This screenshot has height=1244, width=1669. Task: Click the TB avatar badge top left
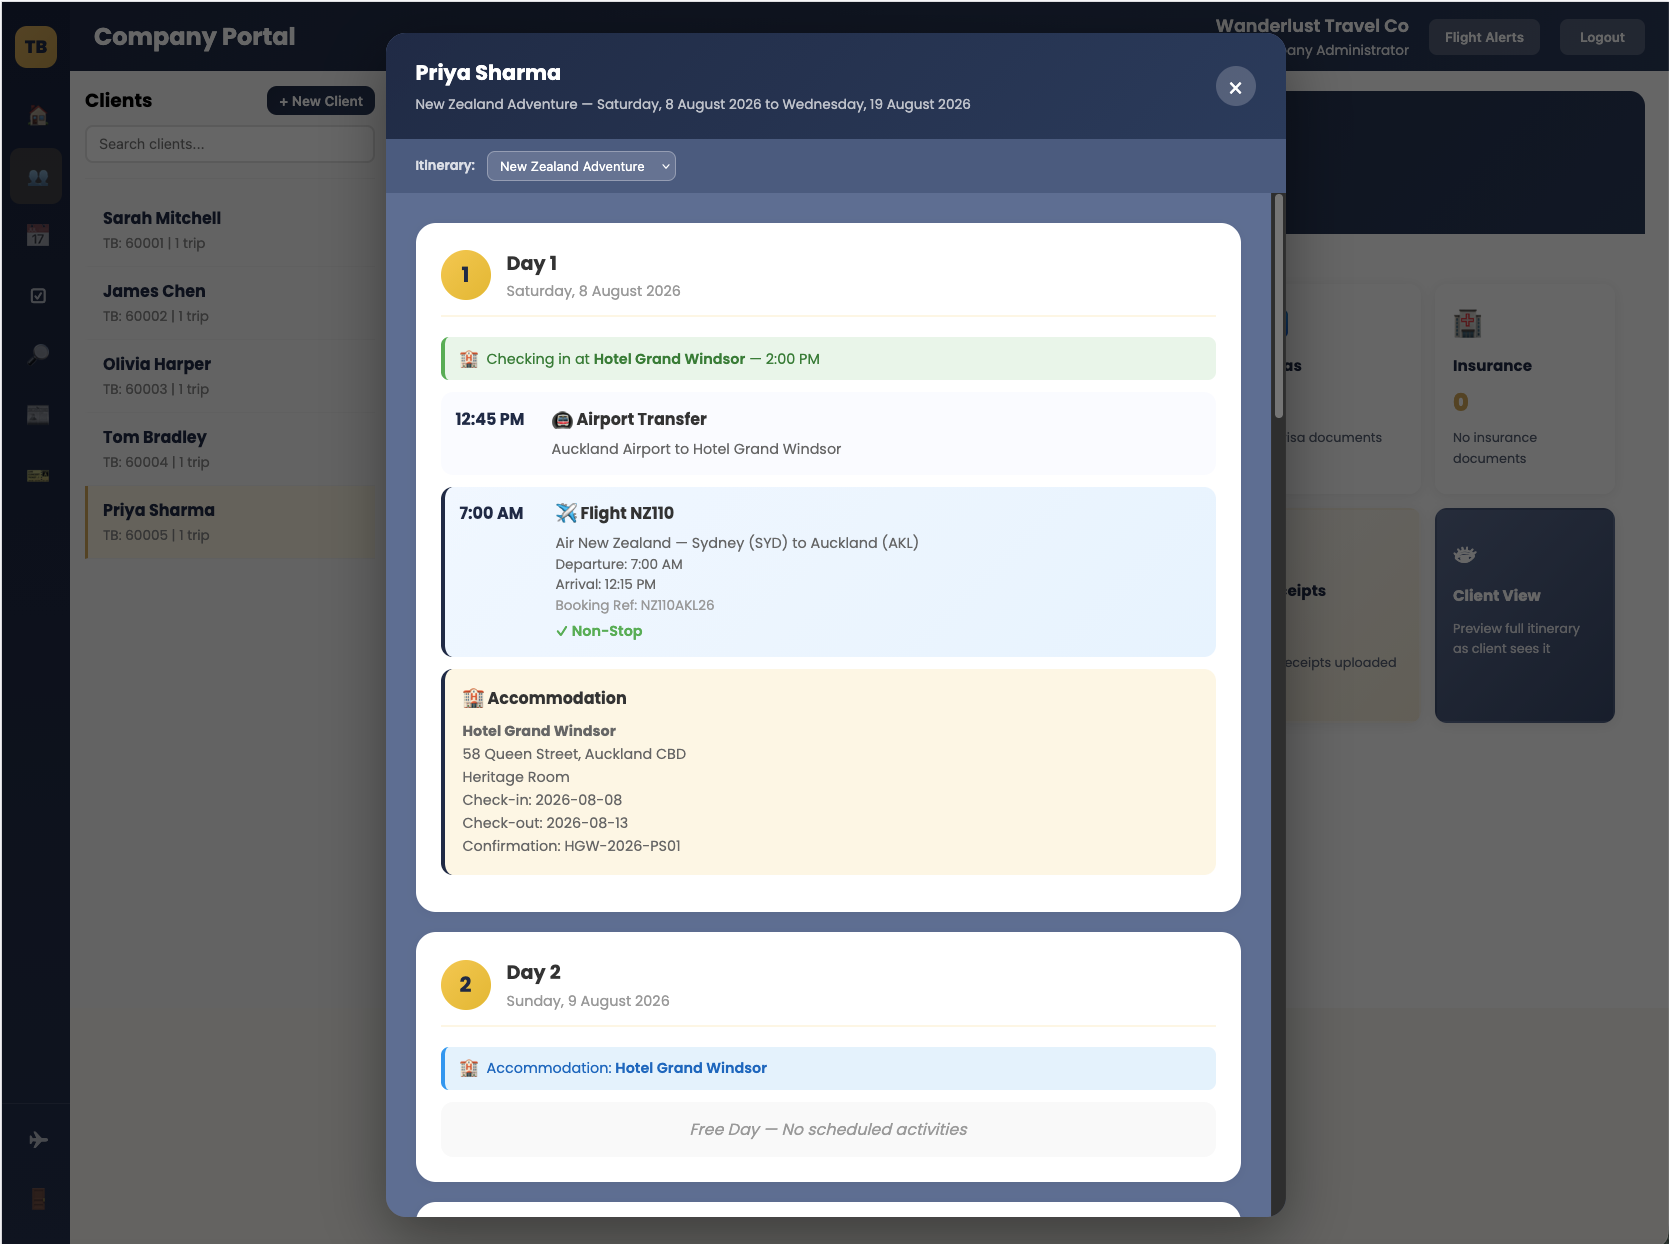pyautogui.click(x=36, y=47)
